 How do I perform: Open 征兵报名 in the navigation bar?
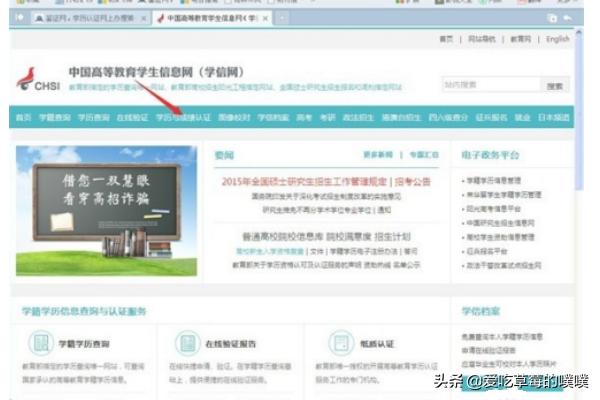click(x=491, y=117)
